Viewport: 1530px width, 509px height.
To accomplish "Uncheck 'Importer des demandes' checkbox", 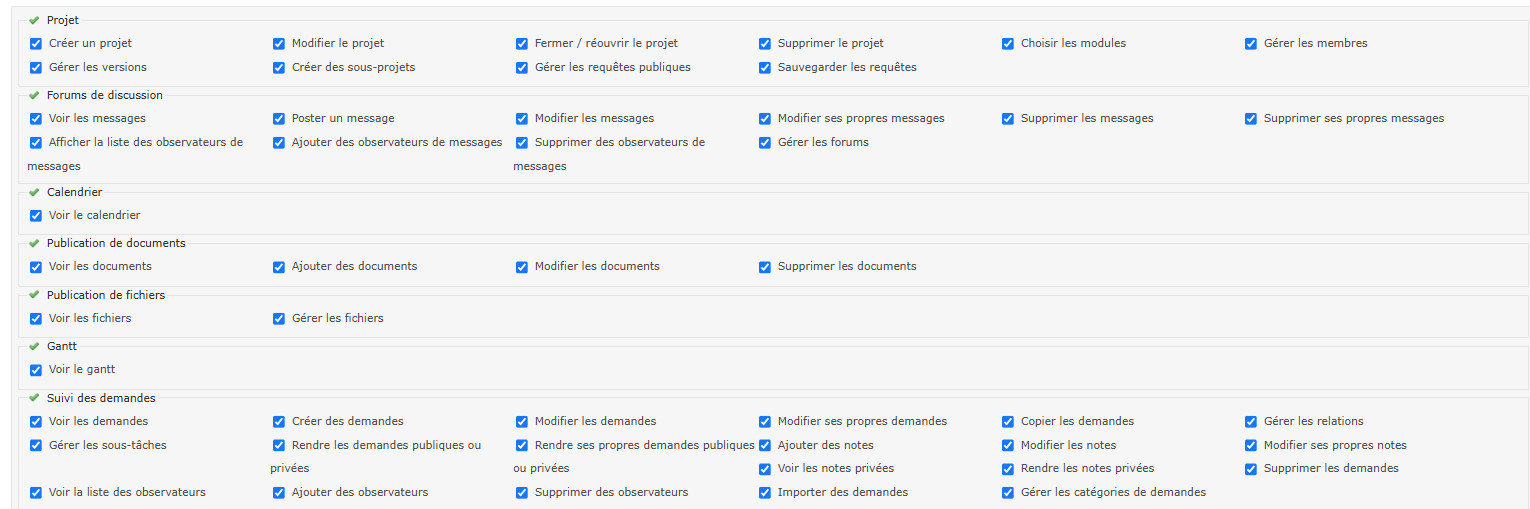I will pos(765,493).
